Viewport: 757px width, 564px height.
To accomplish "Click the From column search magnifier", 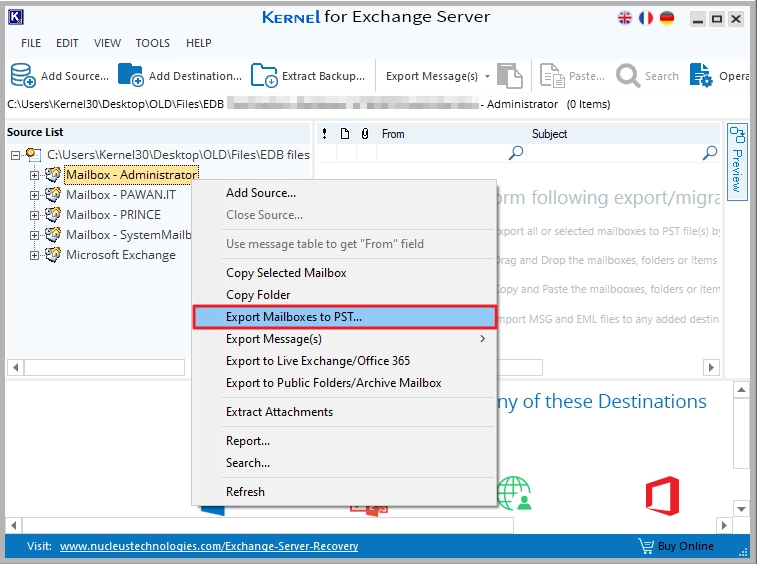I will click(516, 153).
